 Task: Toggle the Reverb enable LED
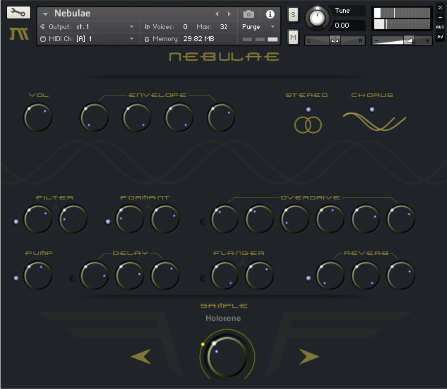click(x=308, y=278)
